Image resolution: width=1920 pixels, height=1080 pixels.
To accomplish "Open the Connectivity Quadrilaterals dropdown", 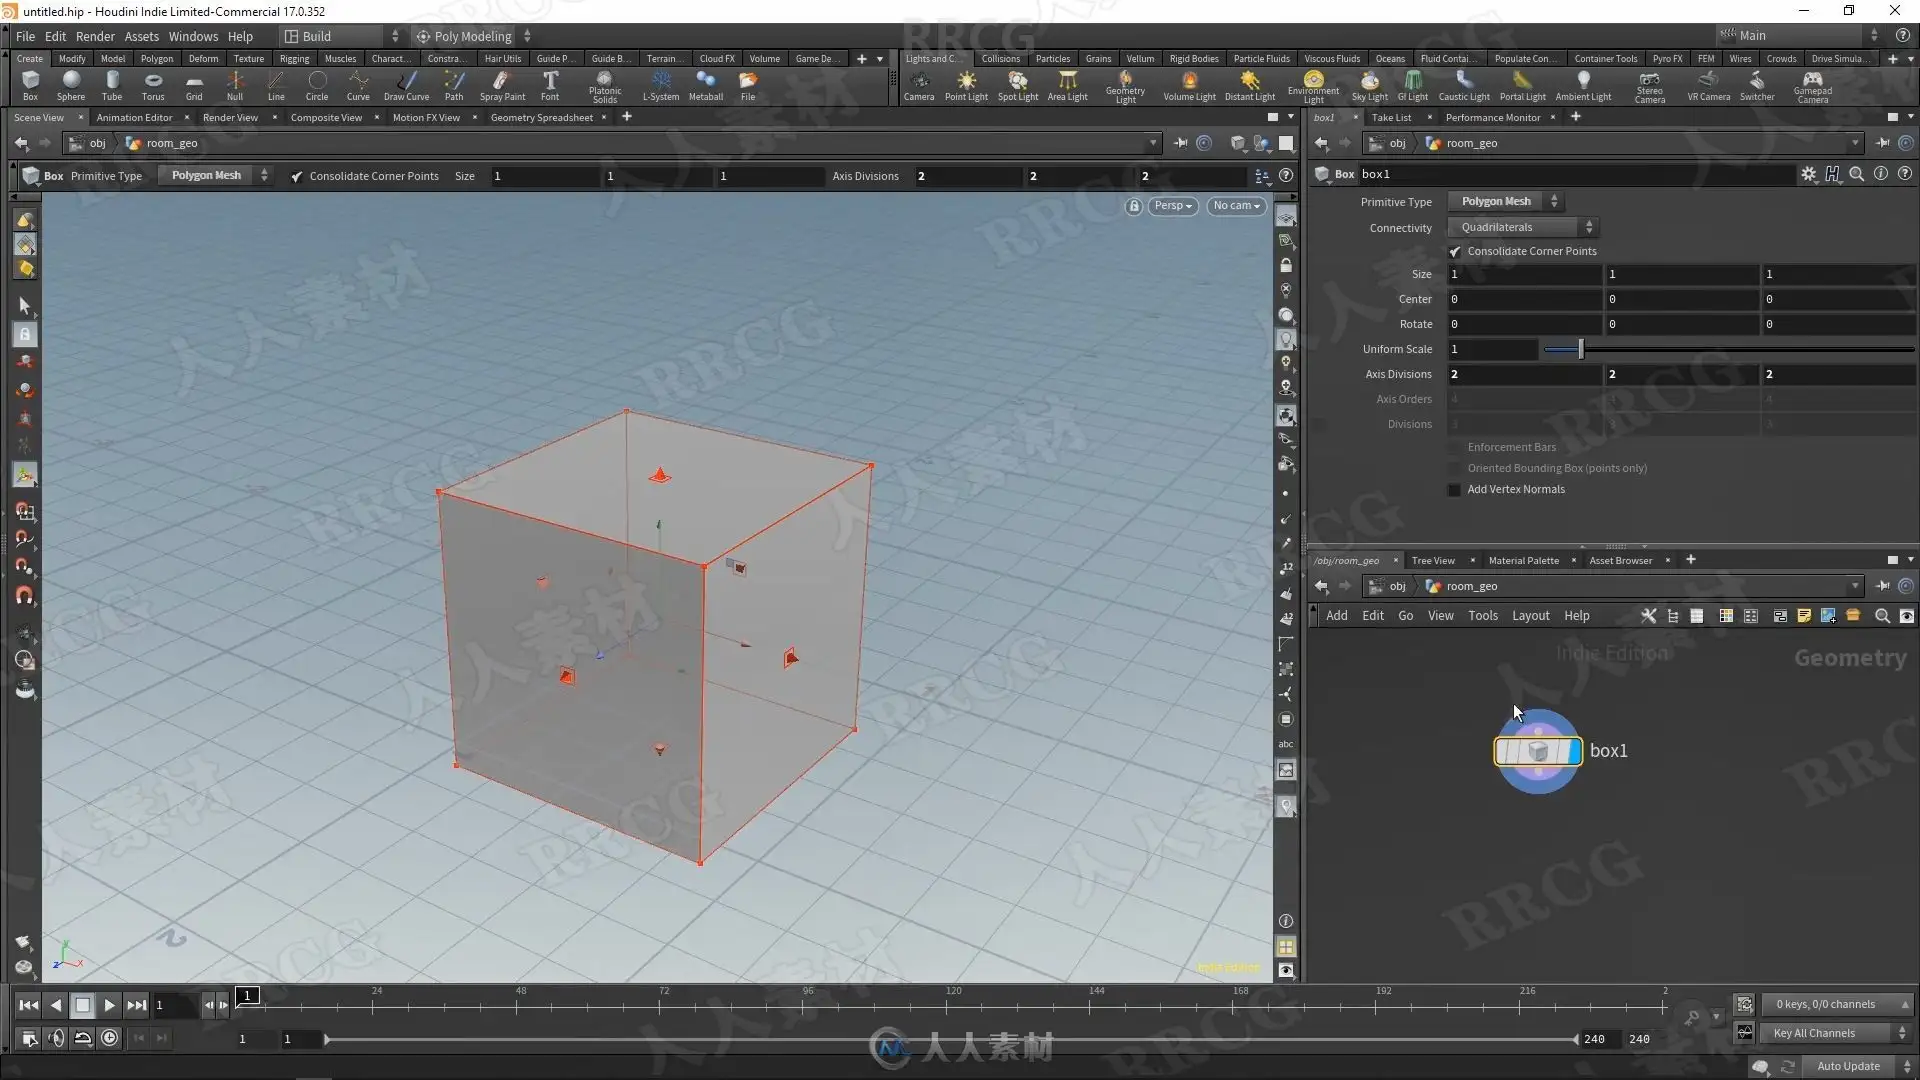I will (1521, 228).
